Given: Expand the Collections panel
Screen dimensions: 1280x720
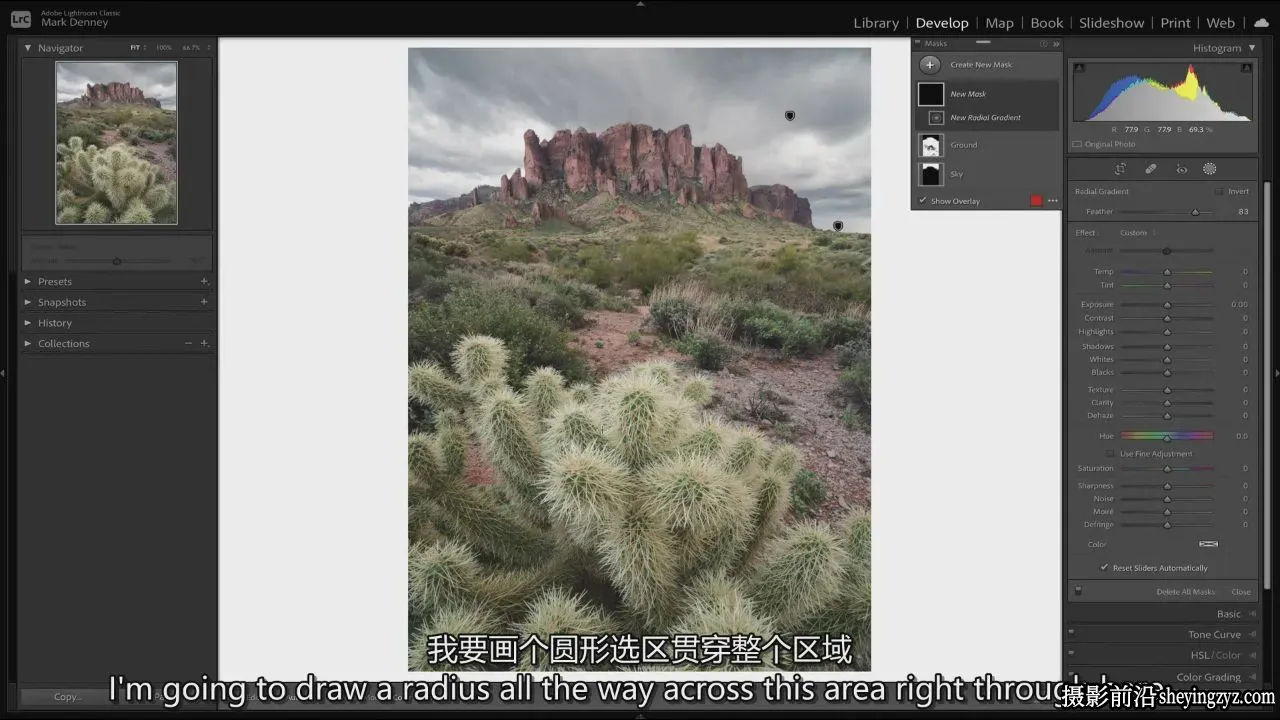Looking at the screenshot, I should coord(28,343).
